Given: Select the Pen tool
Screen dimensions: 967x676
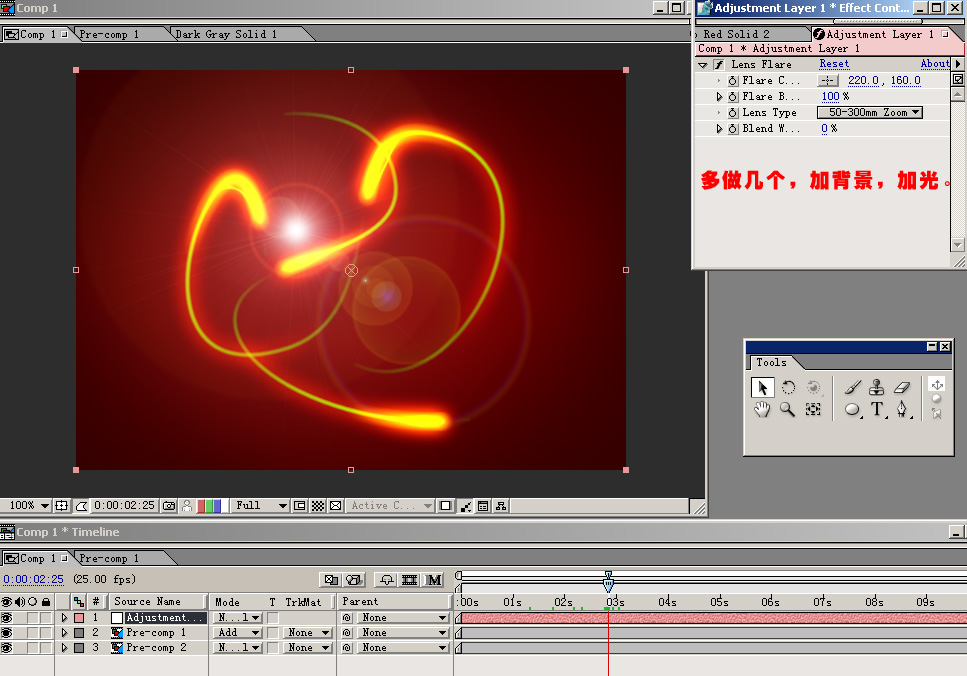Looking at the screenshot, I should point(902,409).
